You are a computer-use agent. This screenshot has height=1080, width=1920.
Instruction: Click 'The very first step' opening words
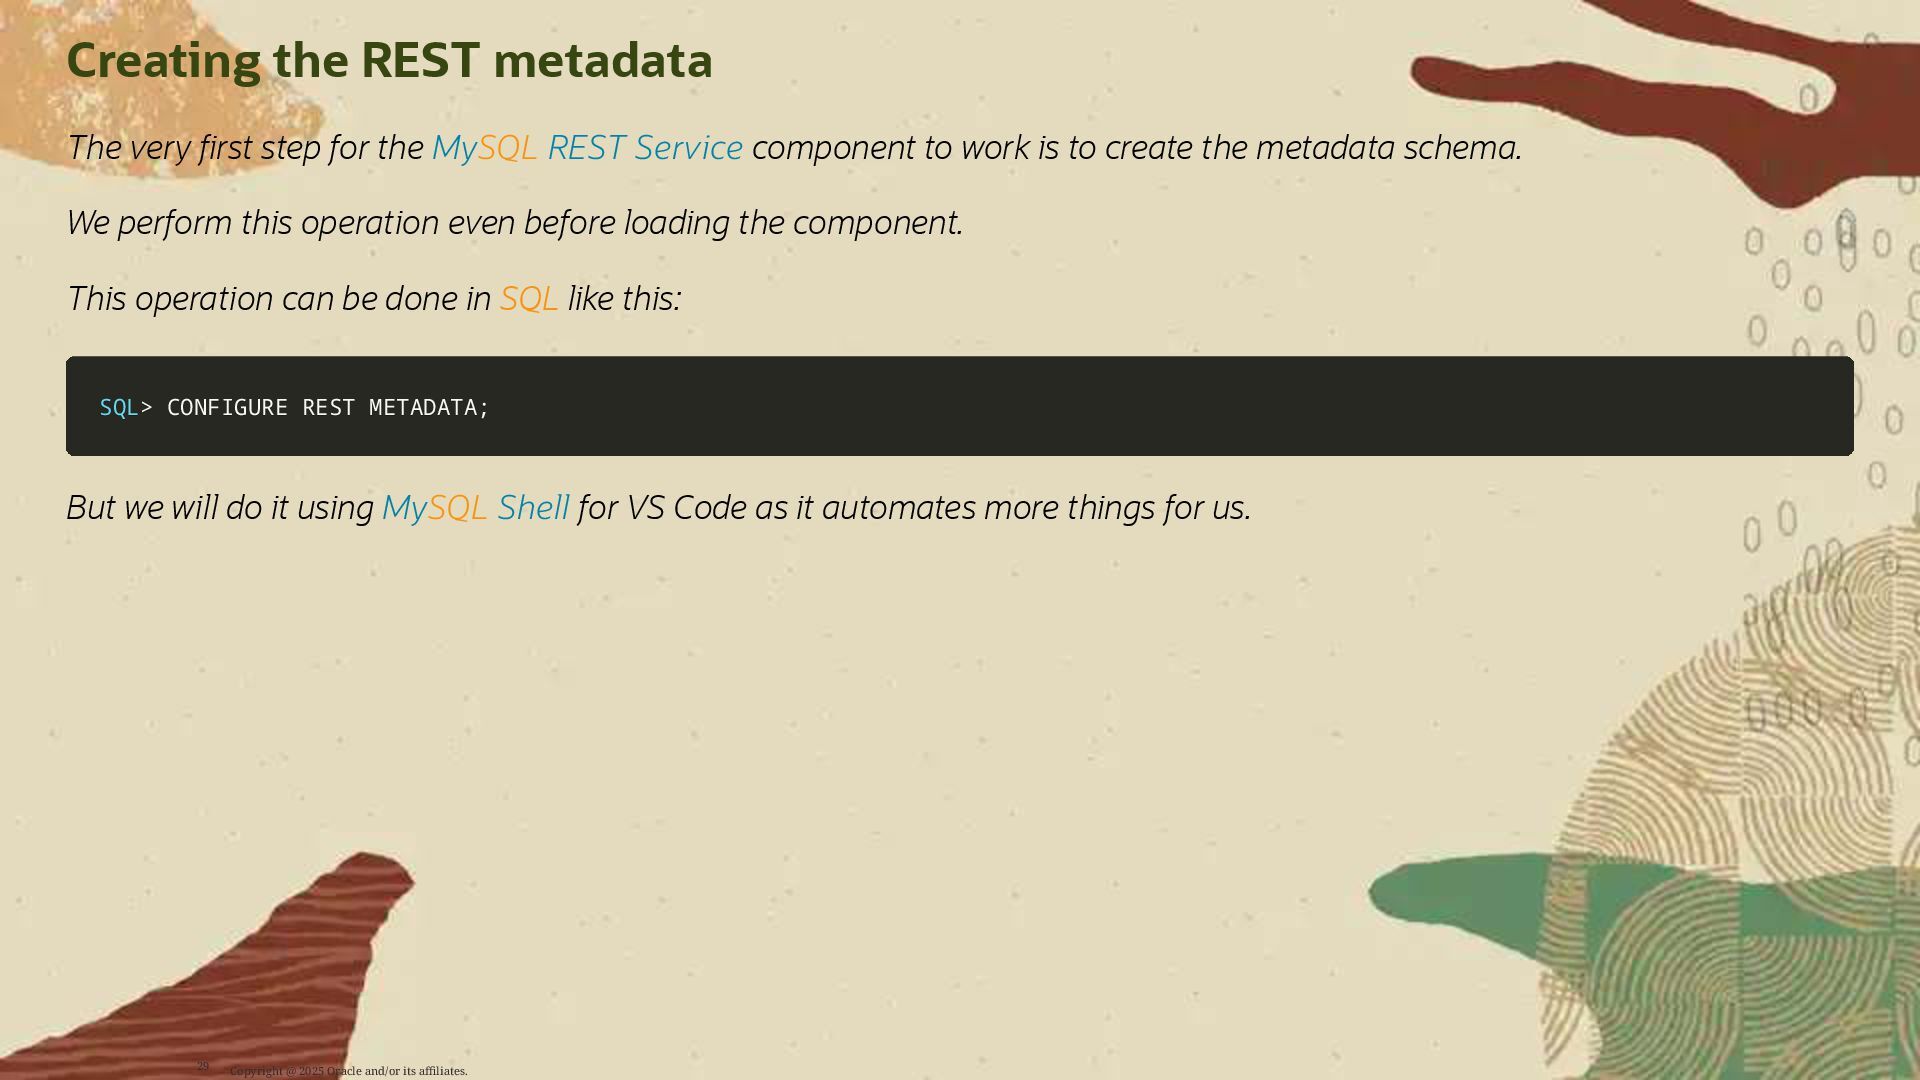point(193,148)
